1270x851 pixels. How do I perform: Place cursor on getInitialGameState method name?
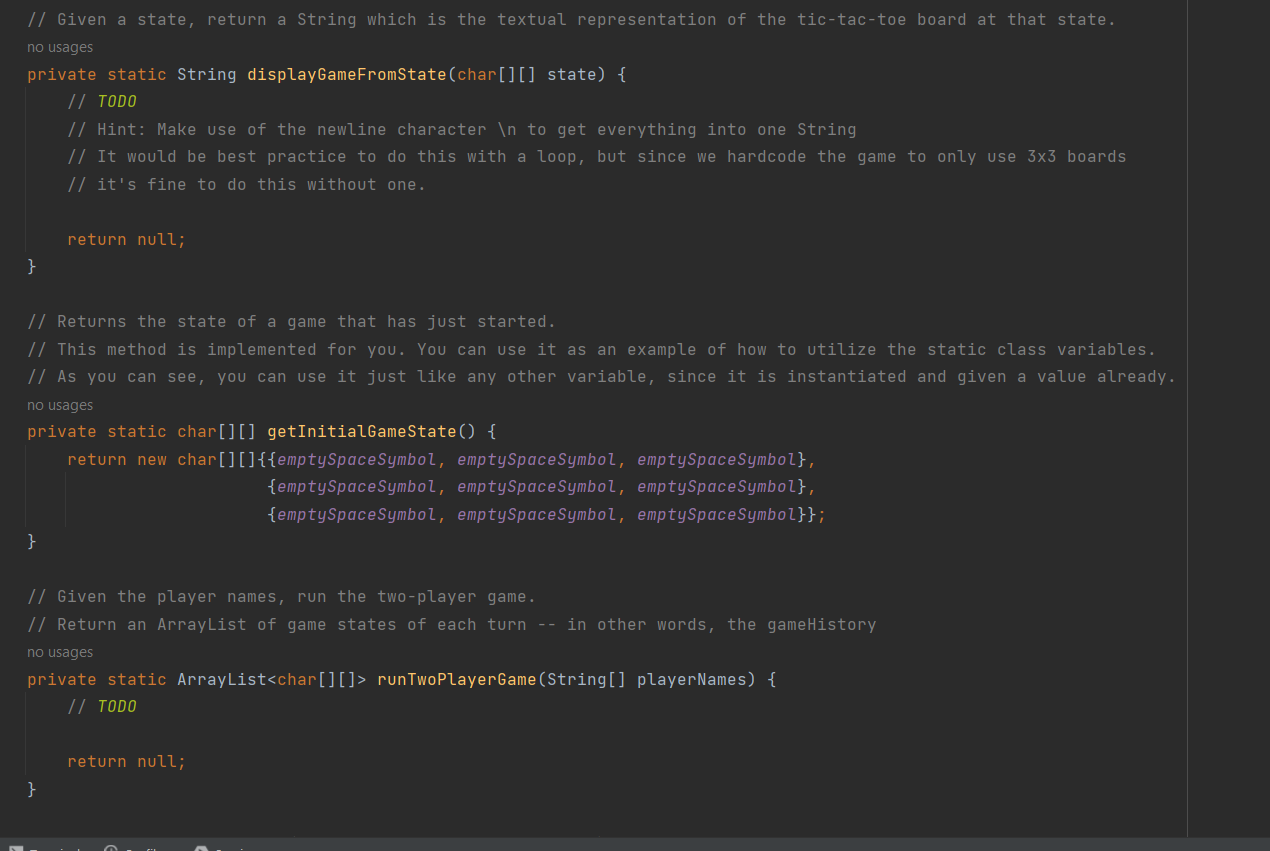(361, 432)
